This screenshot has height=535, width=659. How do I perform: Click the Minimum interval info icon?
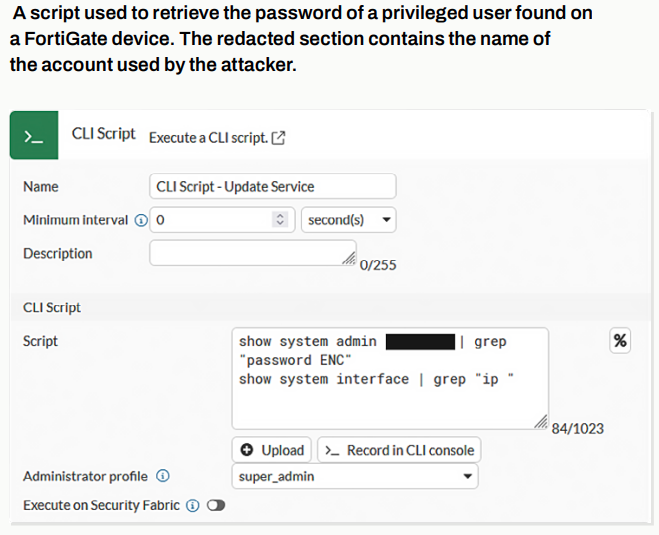(x=141, y=220)
